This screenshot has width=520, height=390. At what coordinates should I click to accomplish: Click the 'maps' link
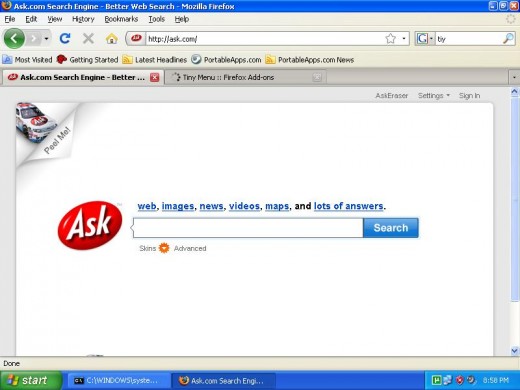pos(277,206)
